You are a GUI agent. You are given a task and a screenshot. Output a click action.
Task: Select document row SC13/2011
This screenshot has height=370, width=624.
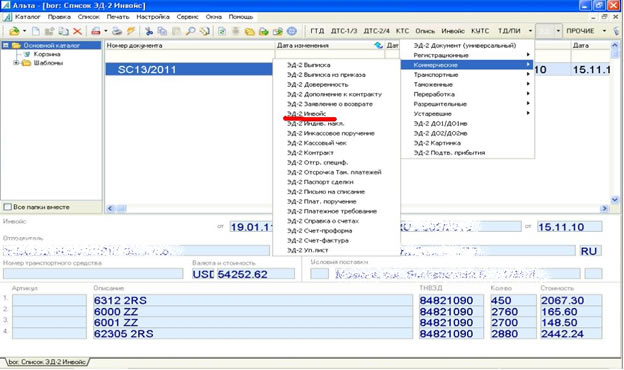(189, 70)
